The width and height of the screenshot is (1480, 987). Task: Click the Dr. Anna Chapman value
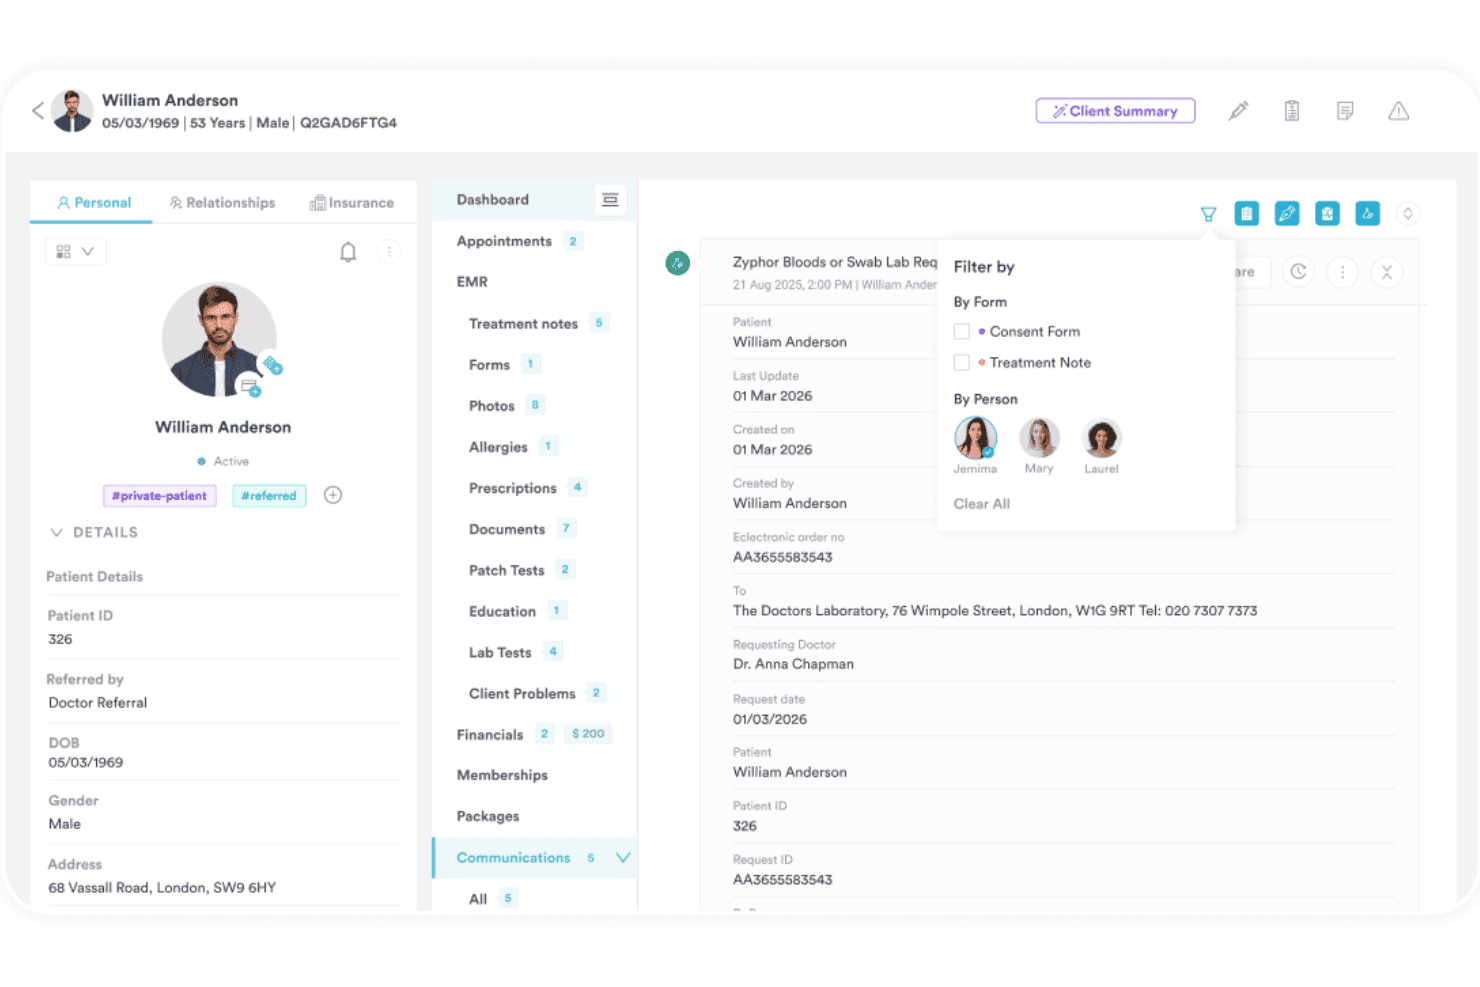793,664
